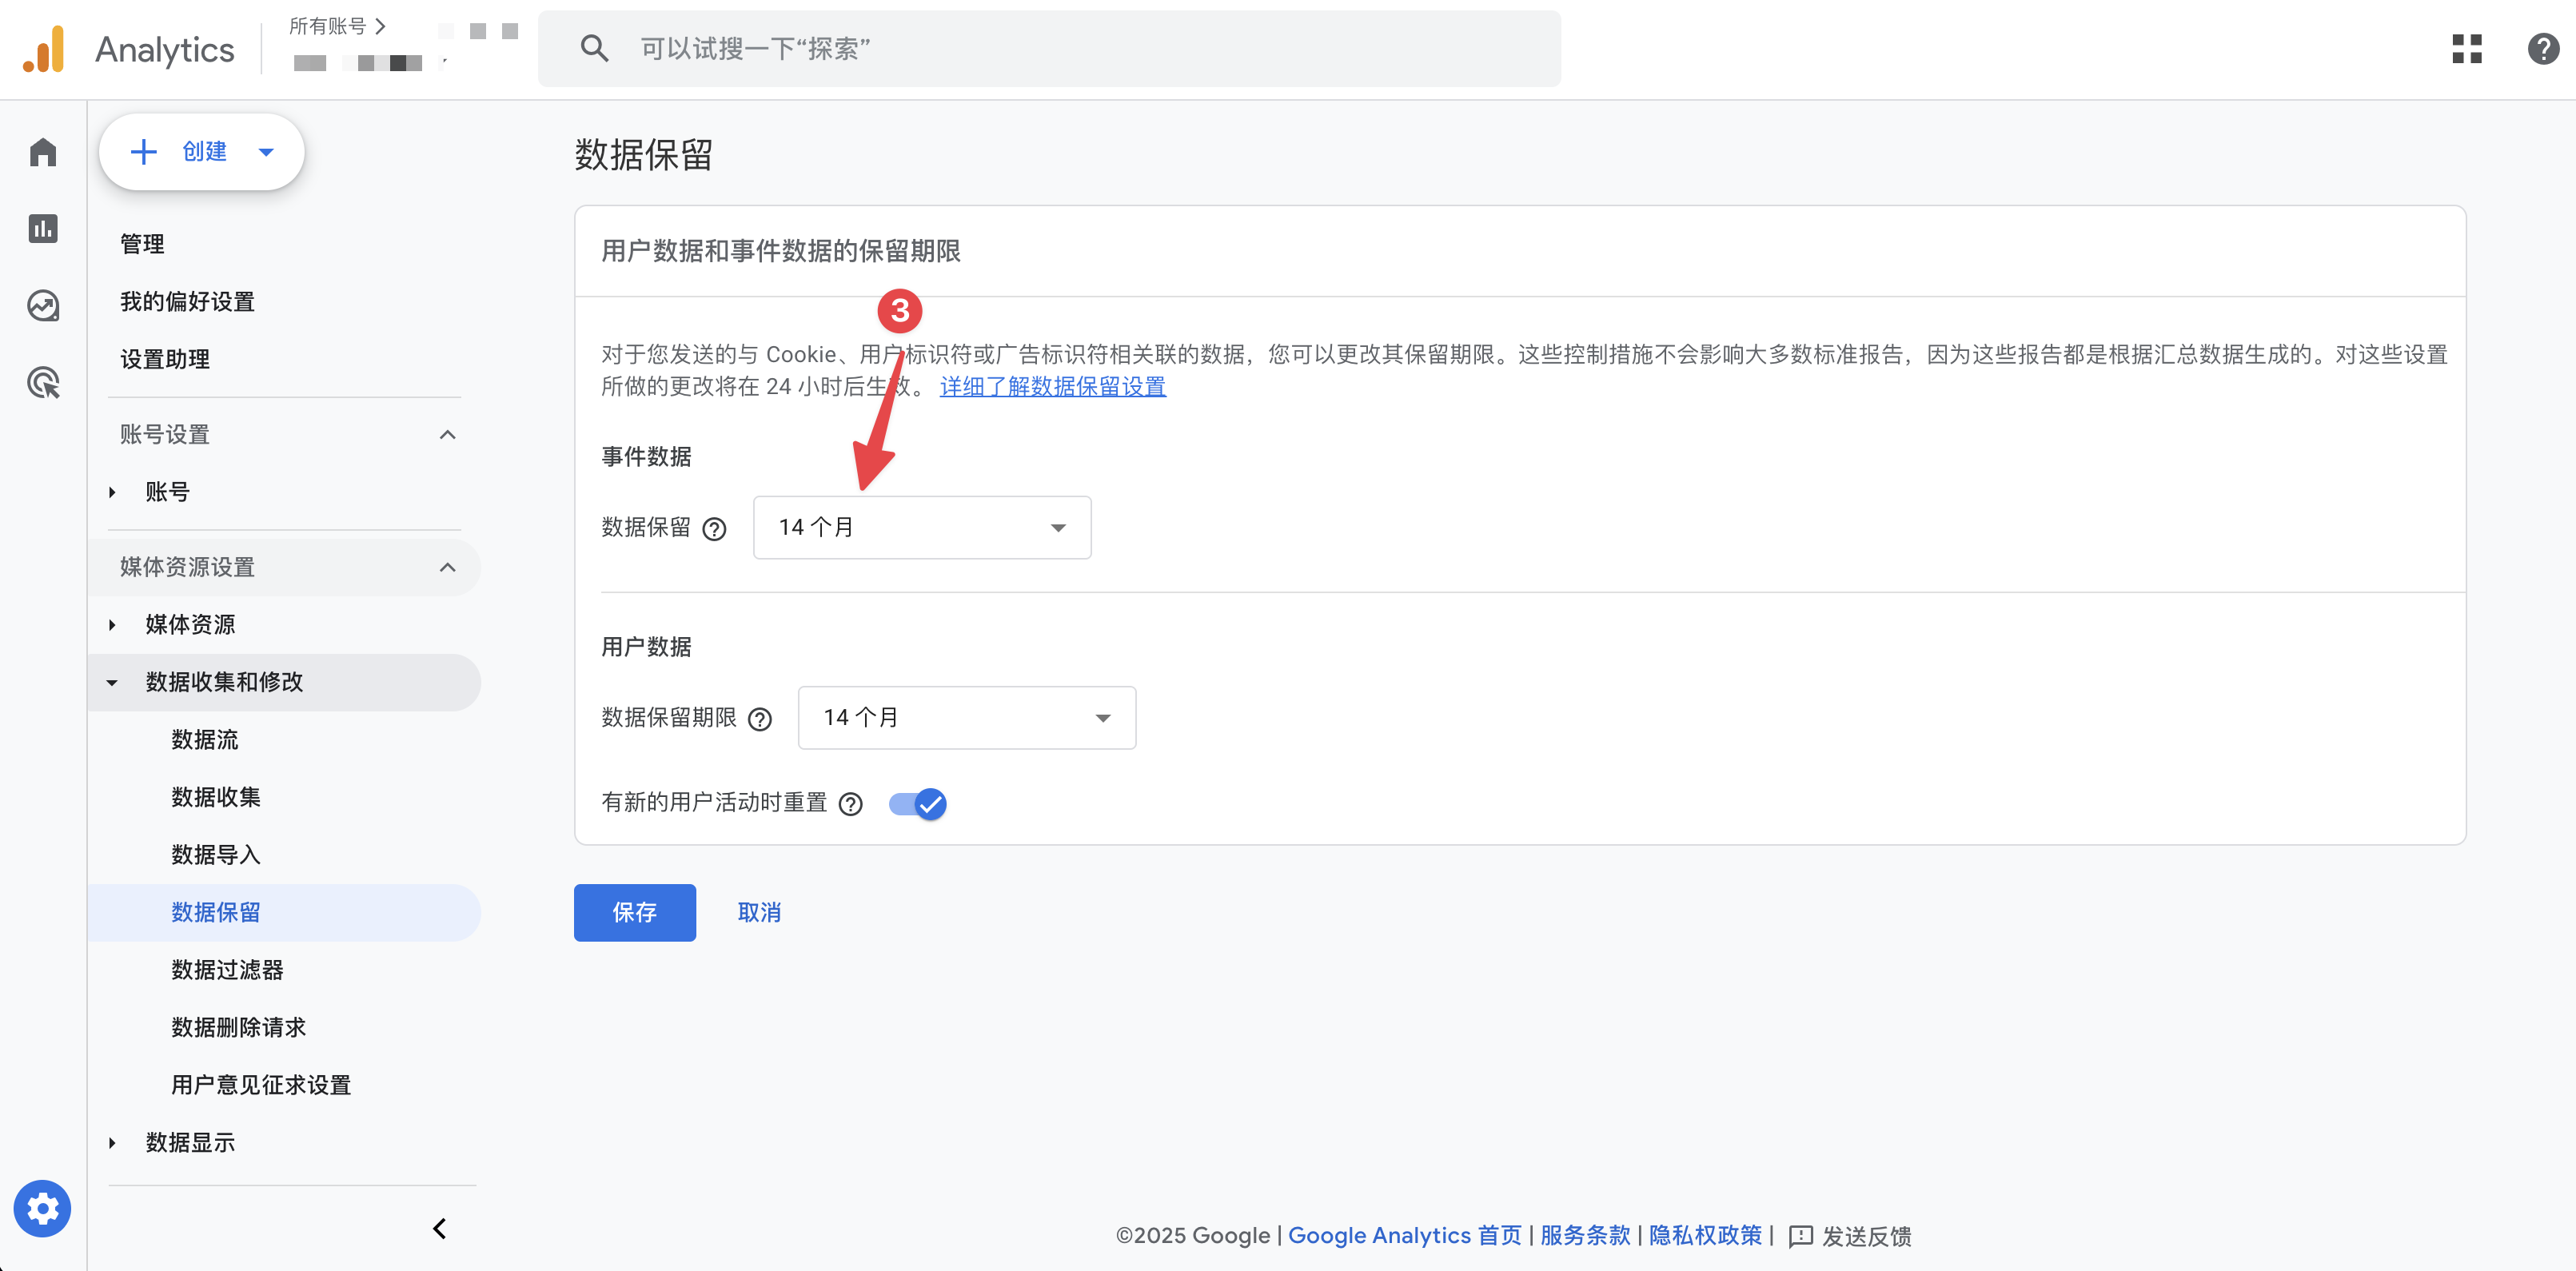The width and height of the screenshot is (2576, 1271).
Task: Open the Advertising icon in left rail
Action: click(x=43, y=382)
